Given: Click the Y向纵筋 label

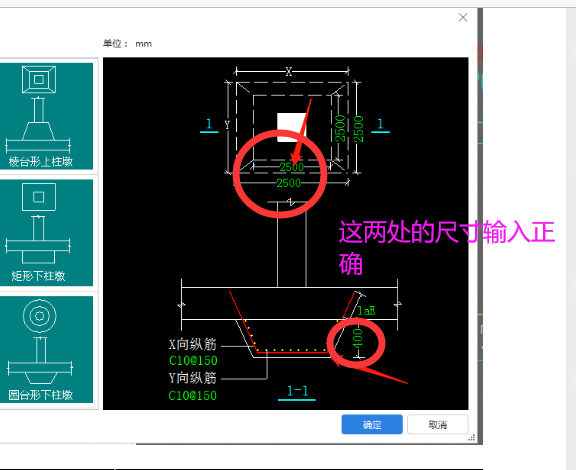Looking at the screenshot, I should pos(192,378).
